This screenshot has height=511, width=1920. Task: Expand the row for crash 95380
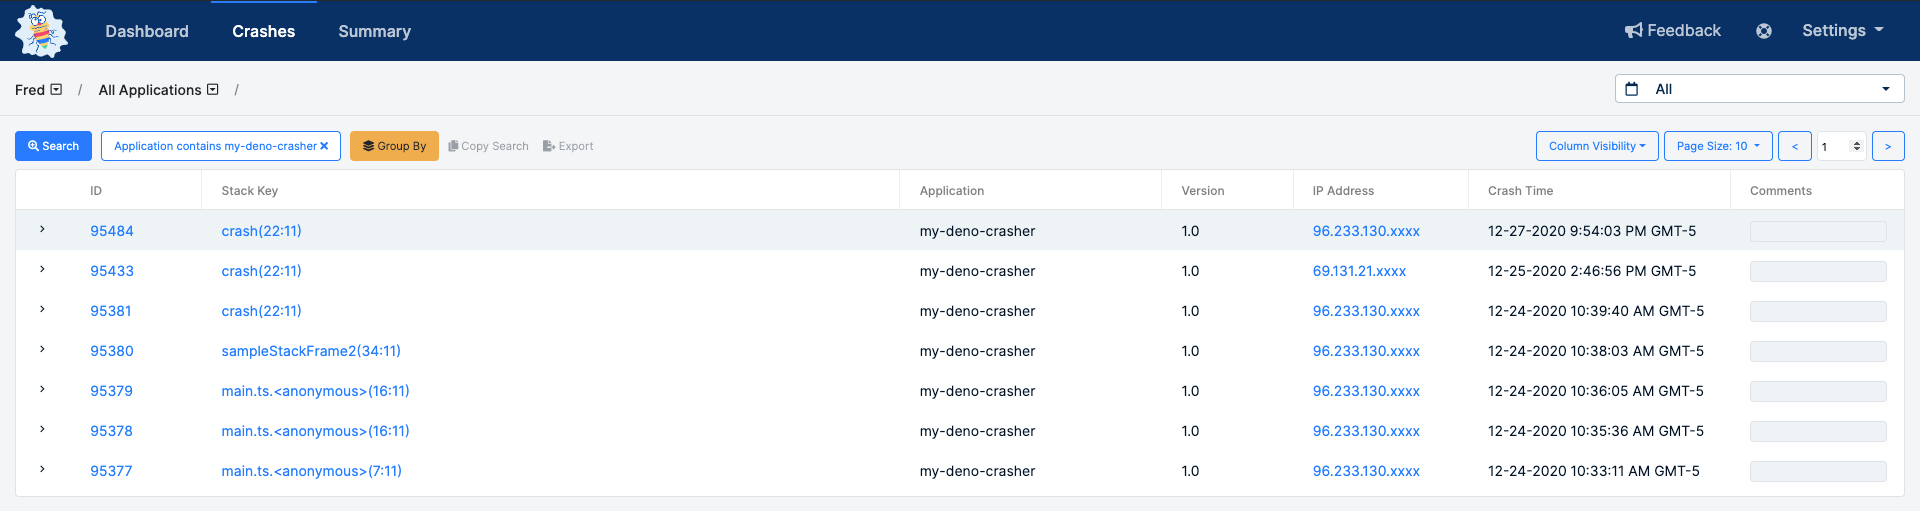tap(42, 350)
